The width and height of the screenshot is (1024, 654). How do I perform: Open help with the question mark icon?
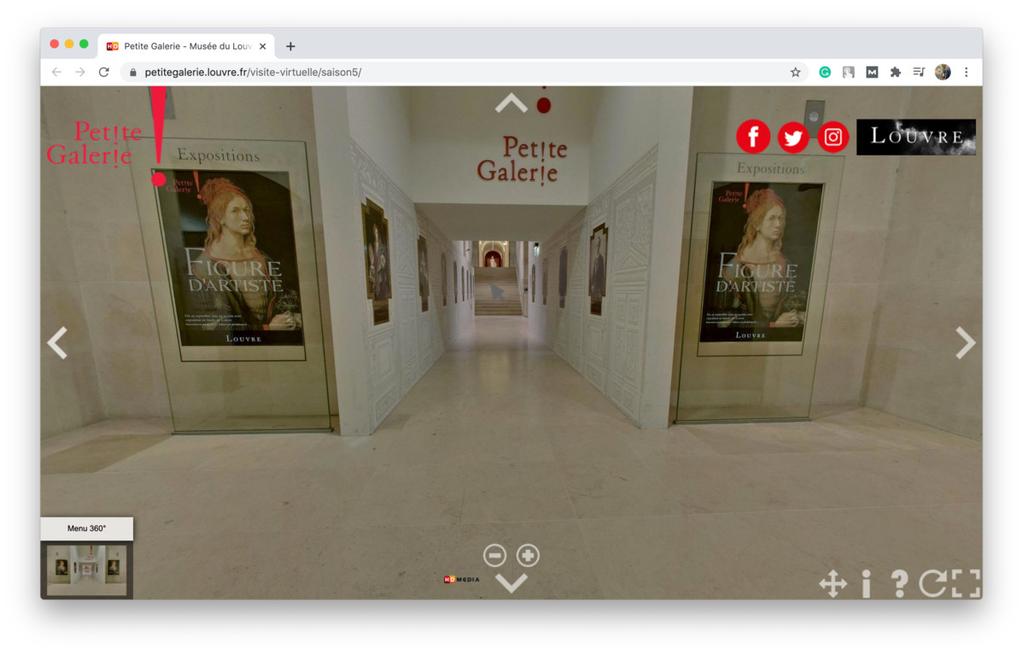pos(899,583)
